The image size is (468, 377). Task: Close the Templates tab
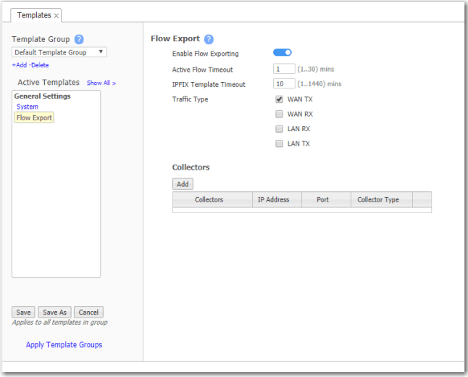click(56, 16)
